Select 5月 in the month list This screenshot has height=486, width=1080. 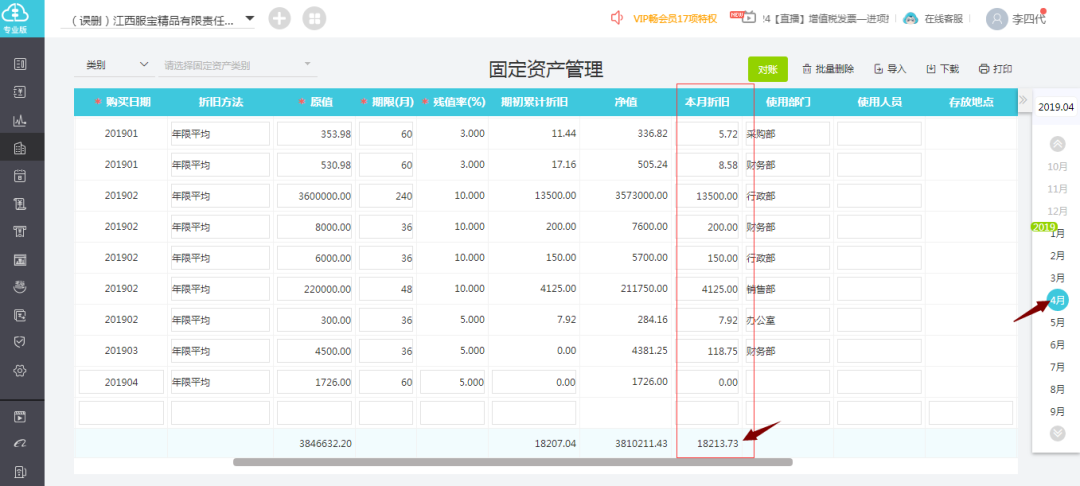[1057, 323]
